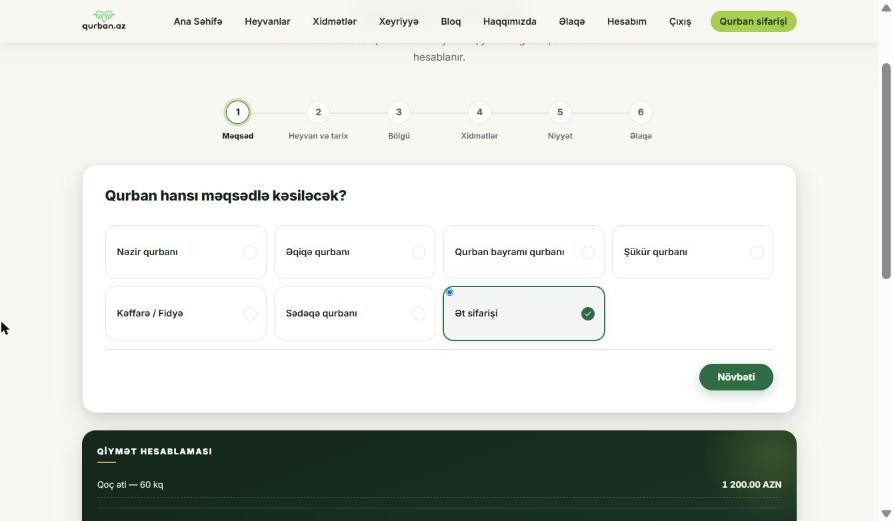Click the vertical scrollbar thumb
Image resolution: width=894 pixels, height=521 pixels.
coord(886,171)
